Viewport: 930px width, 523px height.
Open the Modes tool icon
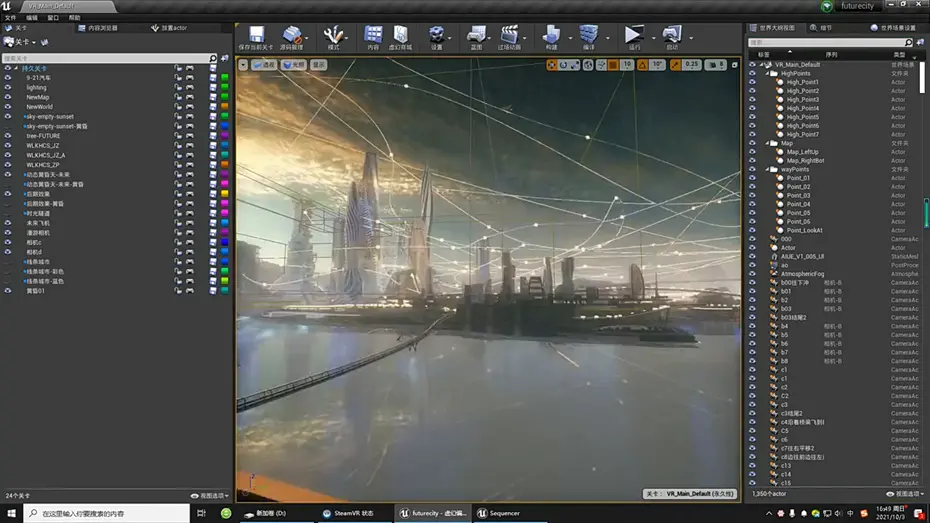pyautogui.click(x=333, y=37)
